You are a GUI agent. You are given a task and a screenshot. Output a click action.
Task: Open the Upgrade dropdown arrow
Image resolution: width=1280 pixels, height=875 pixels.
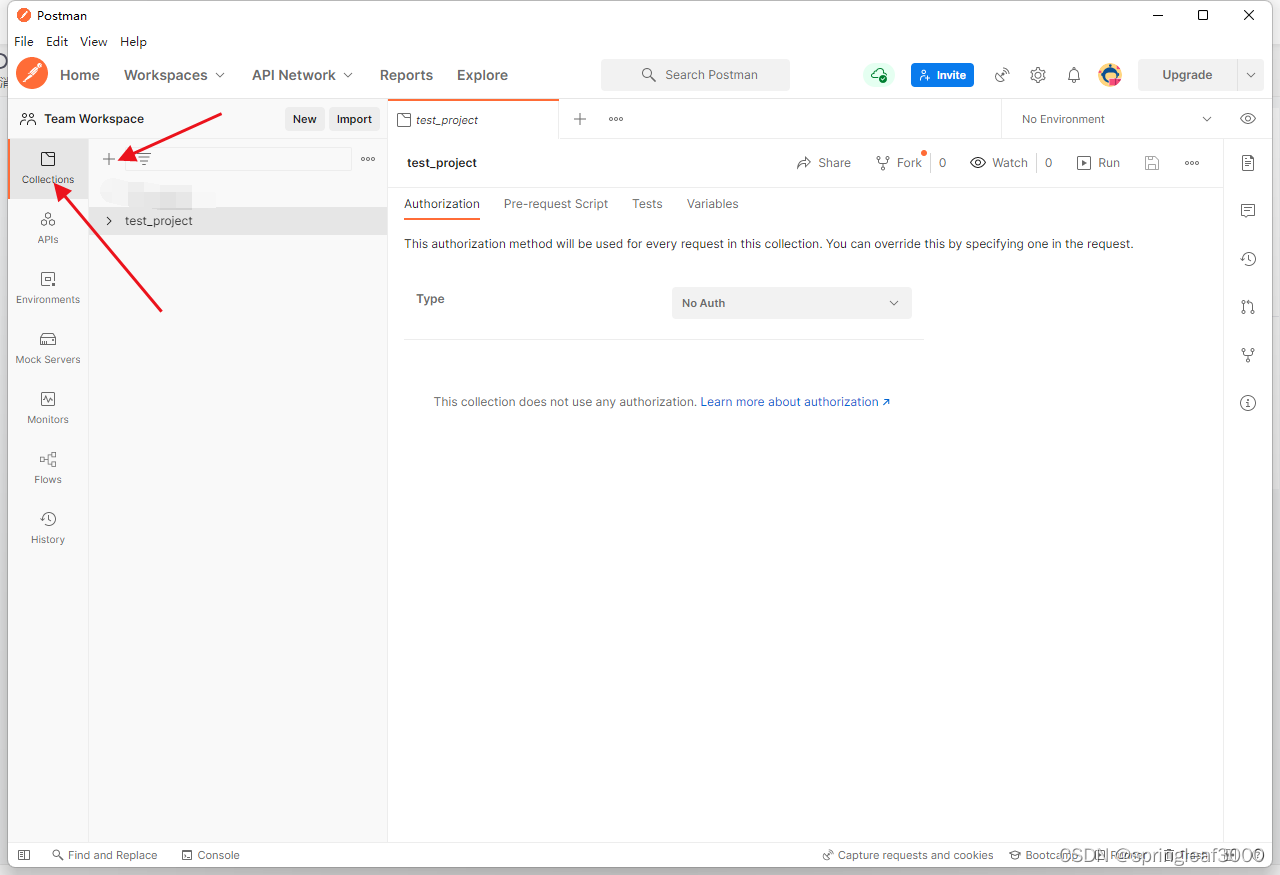1250,75
